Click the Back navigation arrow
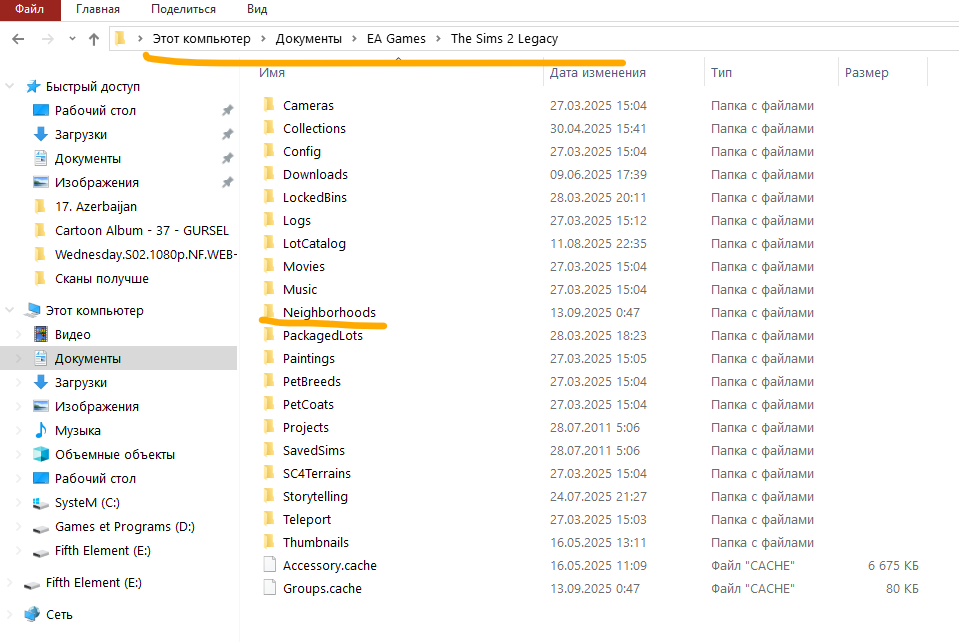Image resolution: width=959 pixels, height=642 pixels. [17, 39]
